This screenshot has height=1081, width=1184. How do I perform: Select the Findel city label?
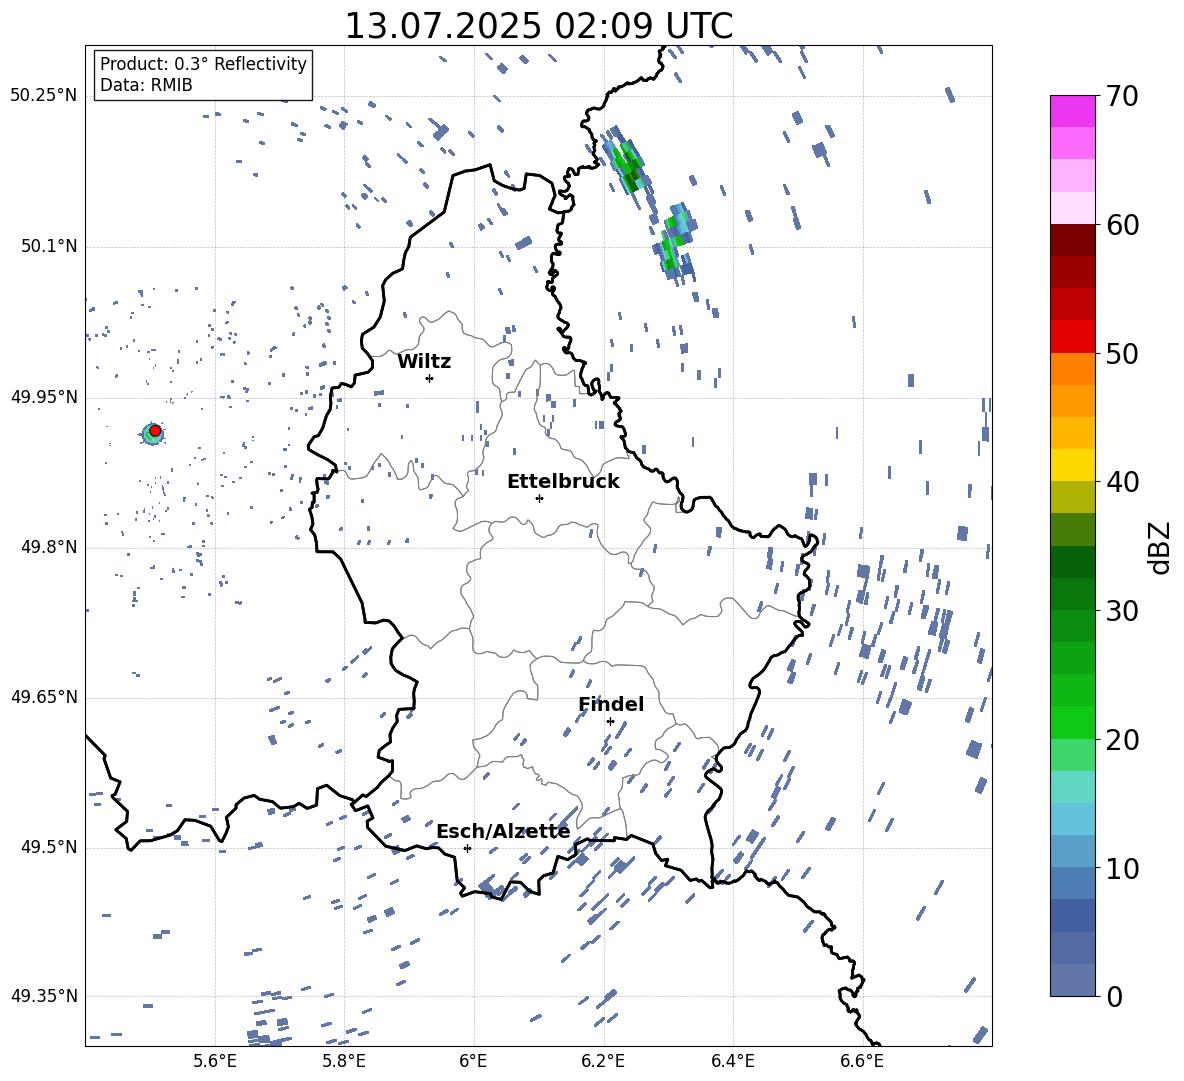[611, 704]
